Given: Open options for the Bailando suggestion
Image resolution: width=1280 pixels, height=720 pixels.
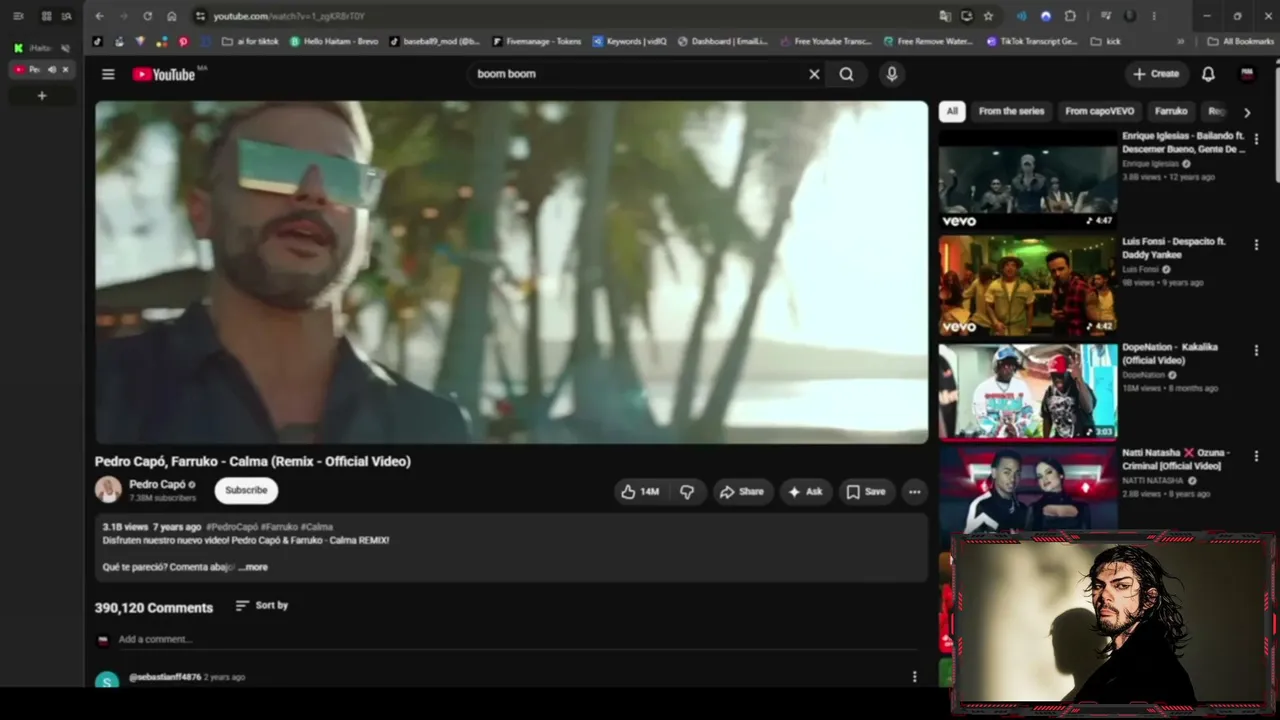Looking at the screenshot, I should tap(1257, 139).
